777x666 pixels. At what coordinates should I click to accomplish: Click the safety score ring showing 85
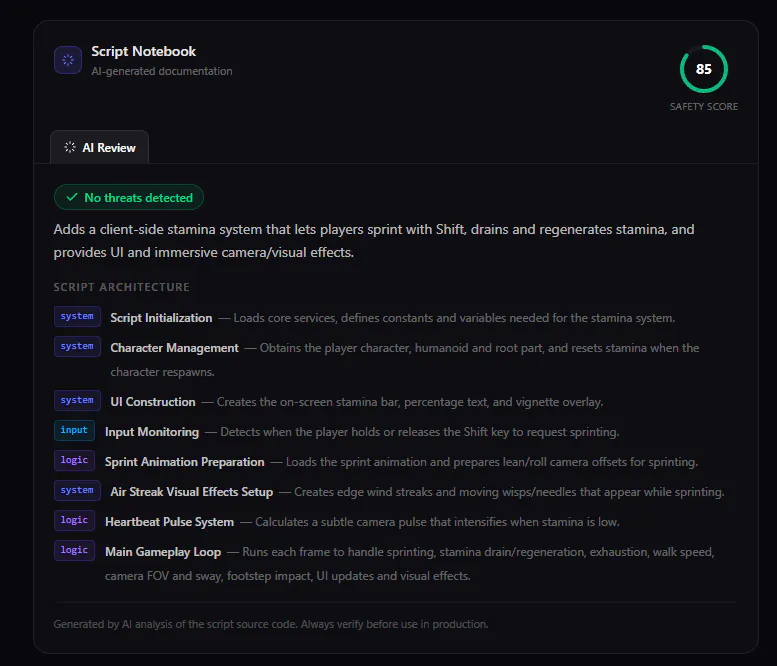click(704, 69)
